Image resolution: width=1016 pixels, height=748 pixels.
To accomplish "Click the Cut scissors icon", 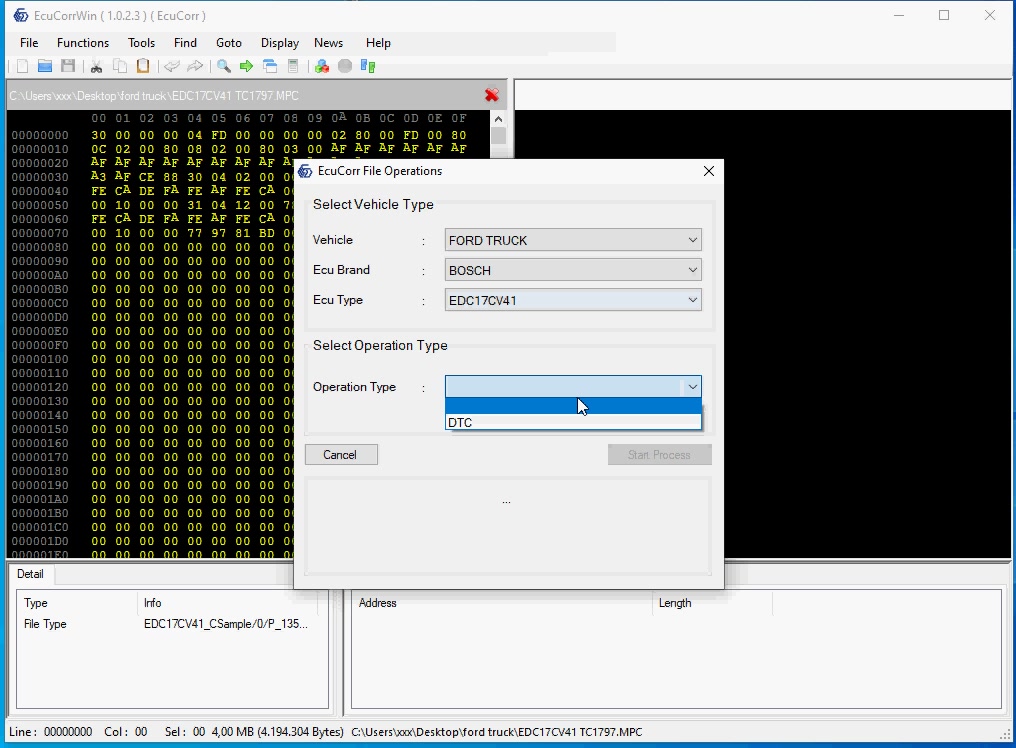I will tap(97, 66).
